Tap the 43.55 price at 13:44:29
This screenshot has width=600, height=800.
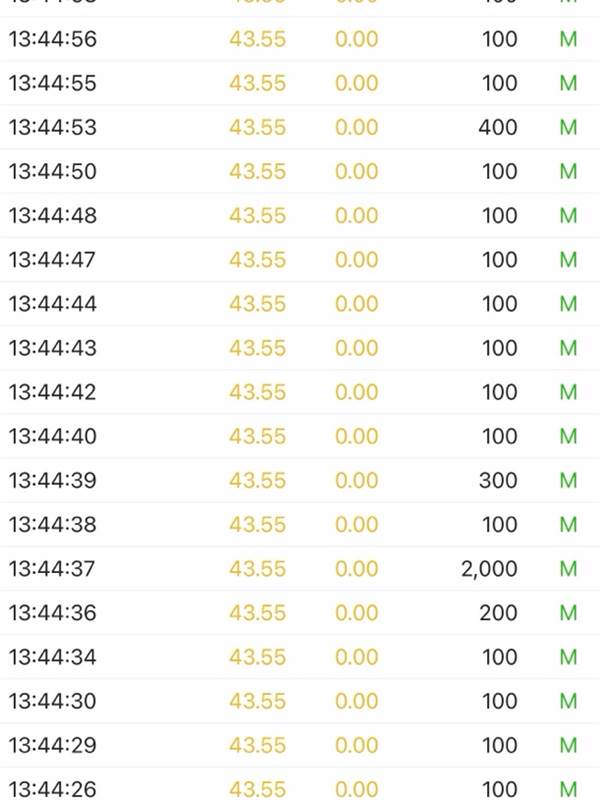[257, 745]
